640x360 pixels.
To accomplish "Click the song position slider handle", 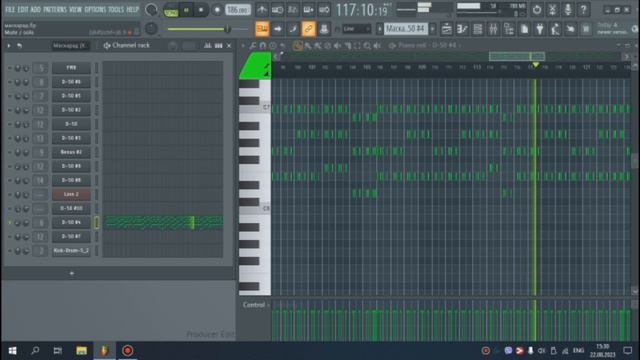I will point(227,29).
